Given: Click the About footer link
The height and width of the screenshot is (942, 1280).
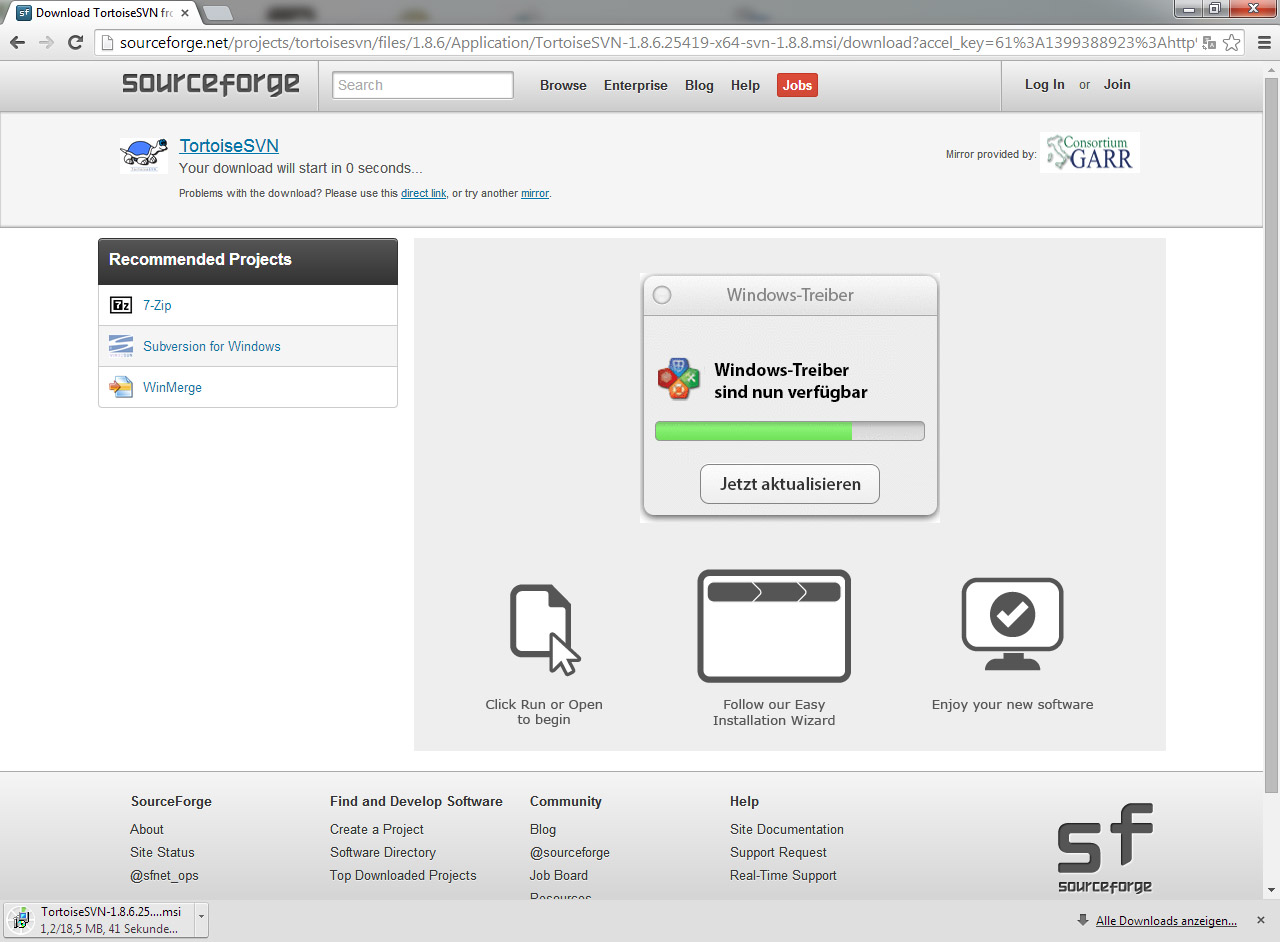Looking at the screenshot, I should [147, 829].
